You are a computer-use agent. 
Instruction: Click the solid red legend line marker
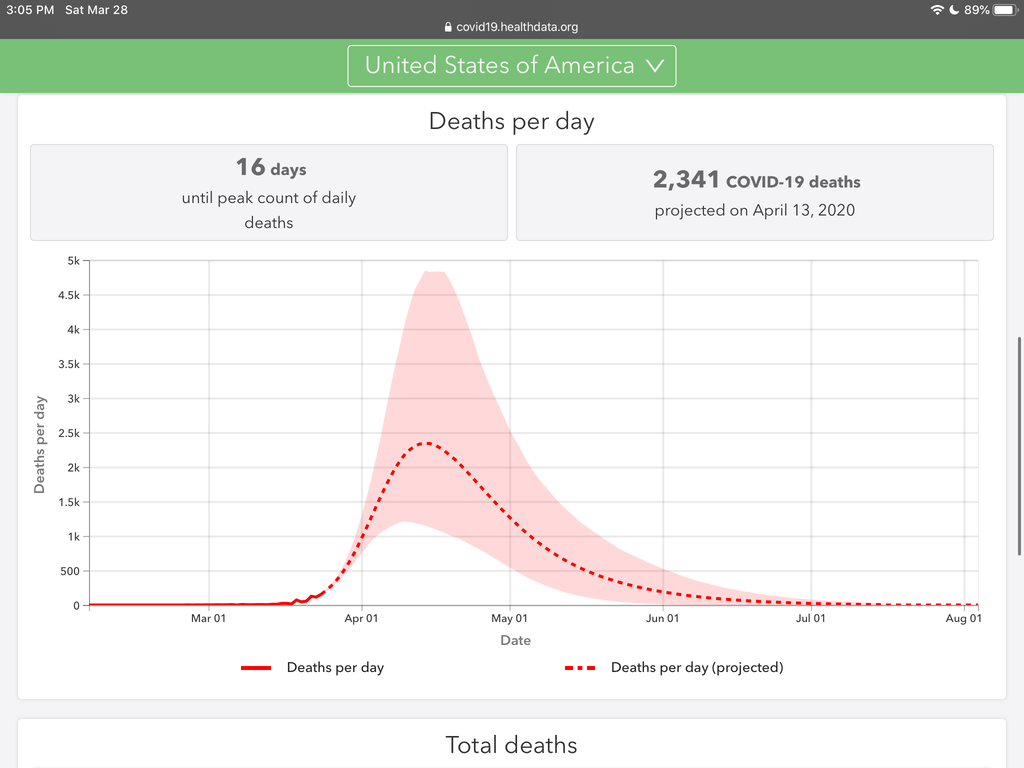pyautogui.click(x=256, y=668)
